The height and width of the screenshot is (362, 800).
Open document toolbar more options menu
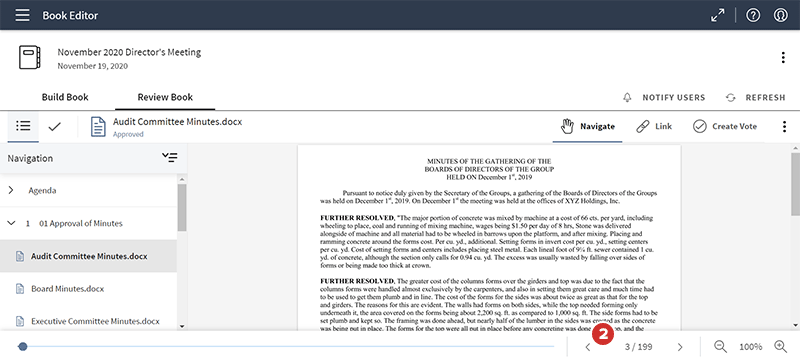coord(784,126)
